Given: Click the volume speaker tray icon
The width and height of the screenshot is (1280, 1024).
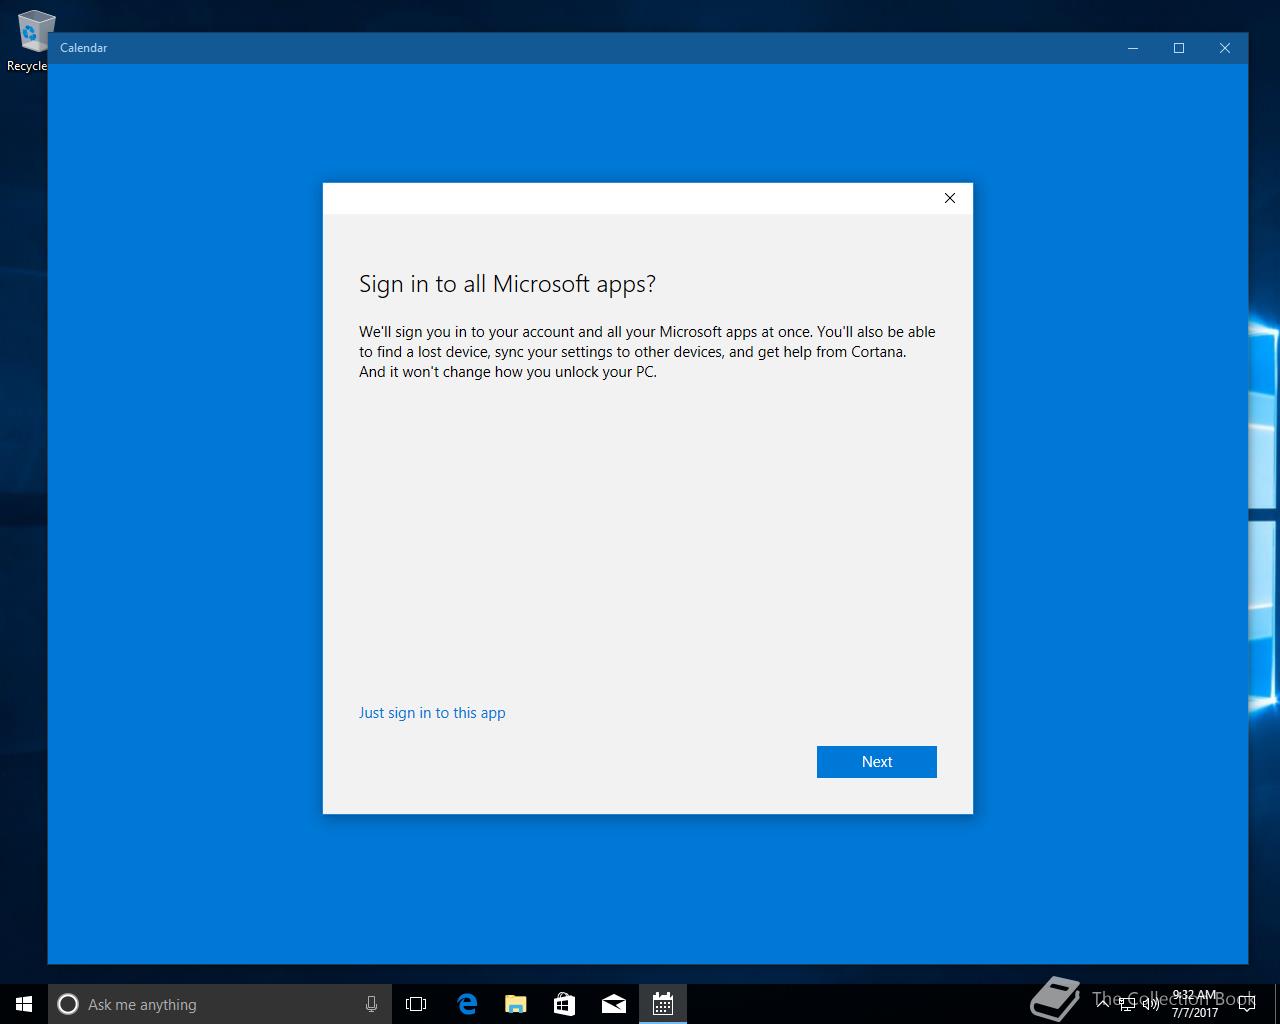Looking at the screenshot, I should [x=1150, y=1004].
